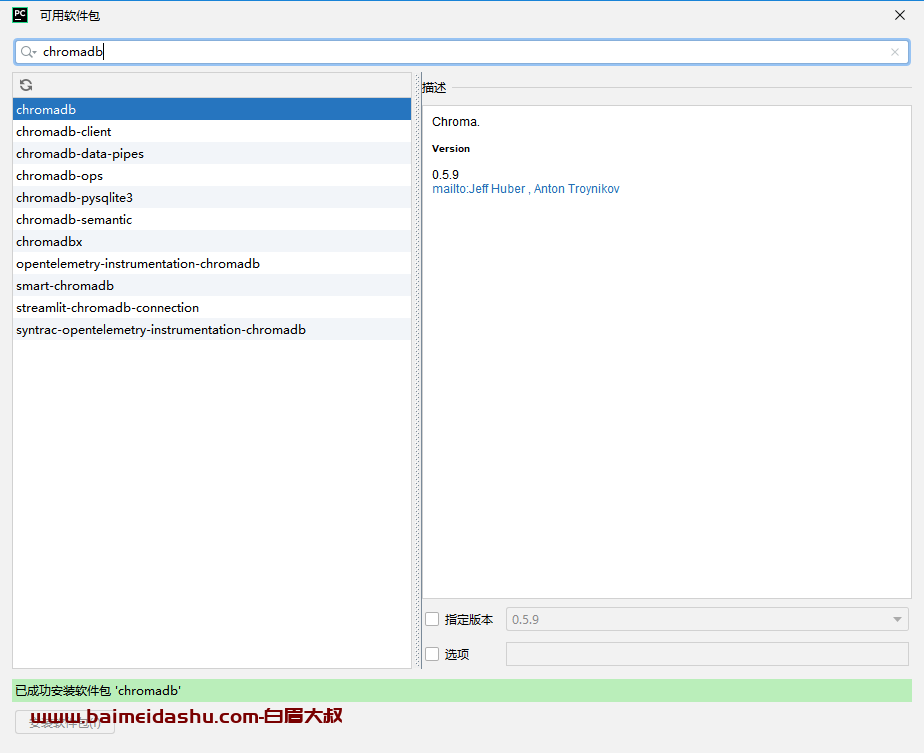Click the PyCharm logo in the title bar
This screenshot has width=924, height=753.
(20, 15)
